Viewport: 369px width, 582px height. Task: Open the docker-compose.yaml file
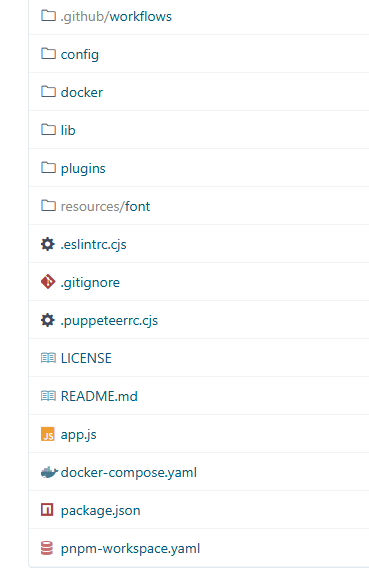[x=129, y=473]
